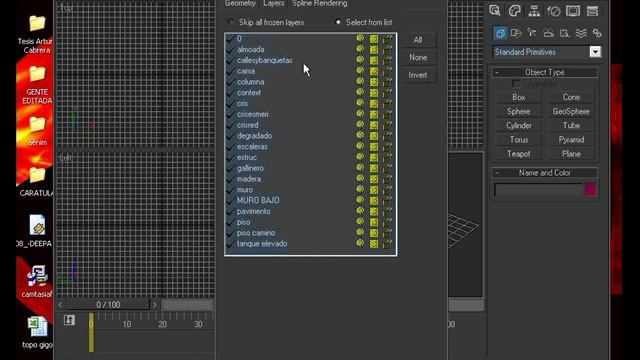
Task: Switch to the Geometry tab
Action: (x=240, y=3)
